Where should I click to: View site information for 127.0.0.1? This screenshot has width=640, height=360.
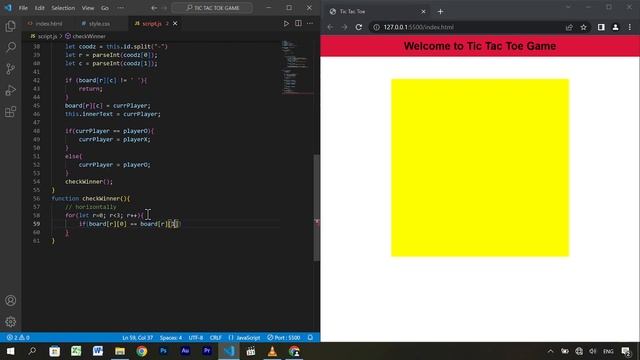click(376, 27)
